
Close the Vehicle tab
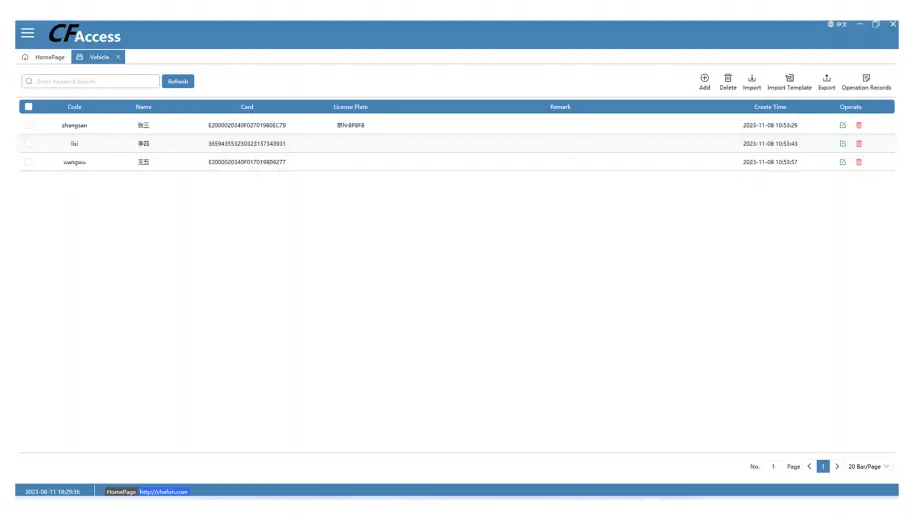tap(118, 57)
